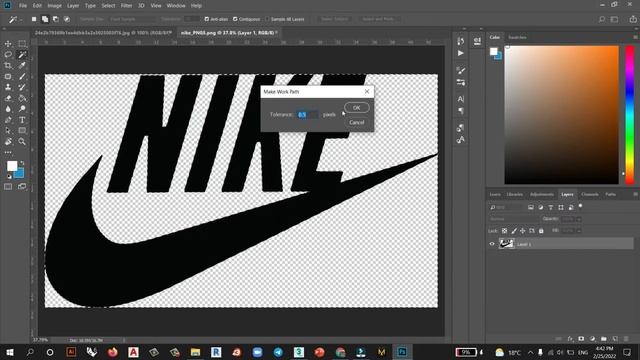Open the Layers panel options menu

[x=636, y=194]
